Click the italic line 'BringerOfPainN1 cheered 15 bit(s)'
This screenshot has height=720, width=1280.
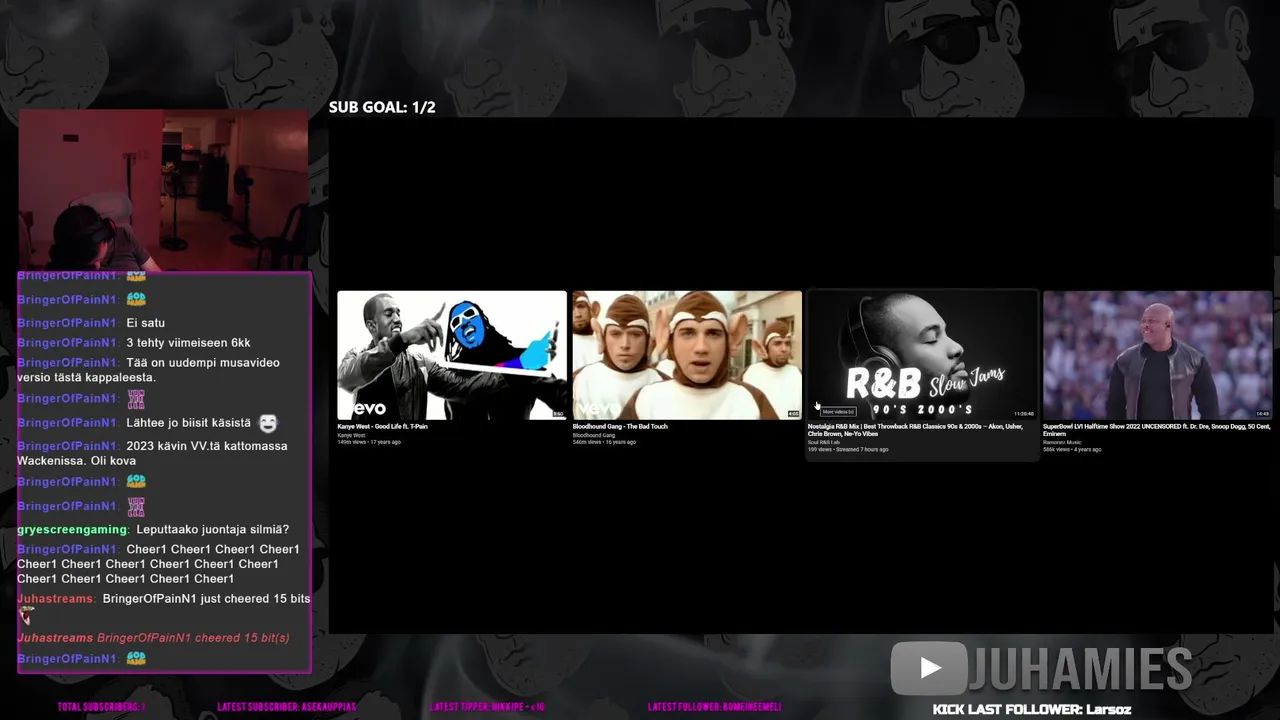(193, 638)
